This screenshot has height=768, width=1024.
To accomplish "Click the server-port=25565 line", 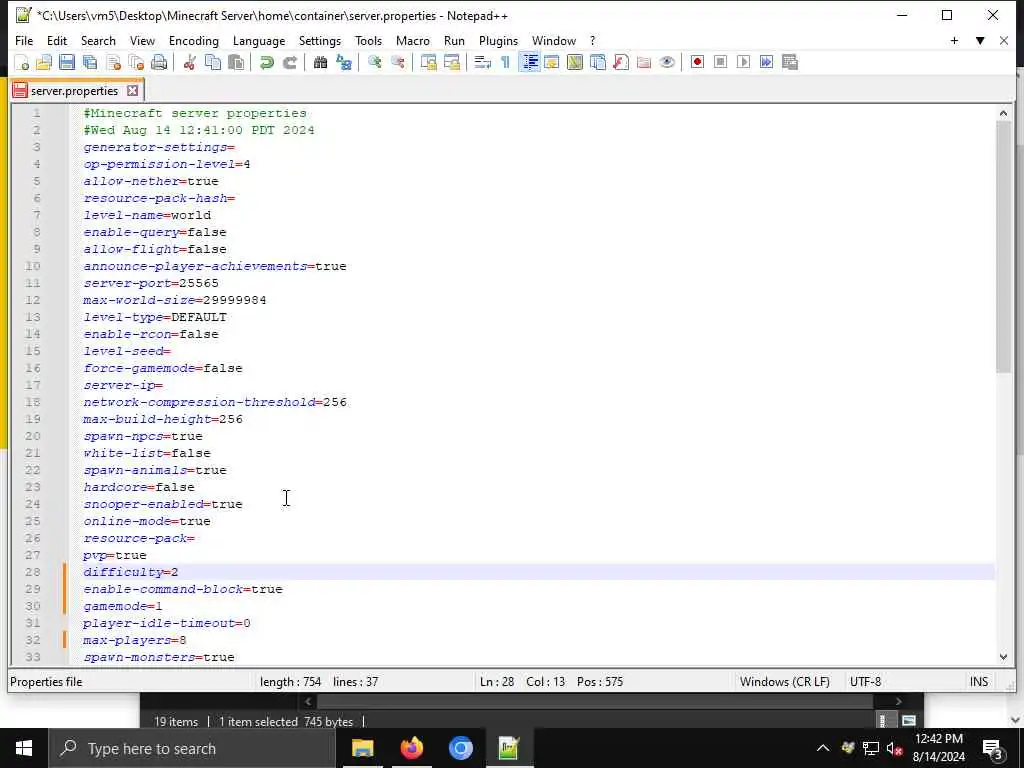I will (151, 283).
